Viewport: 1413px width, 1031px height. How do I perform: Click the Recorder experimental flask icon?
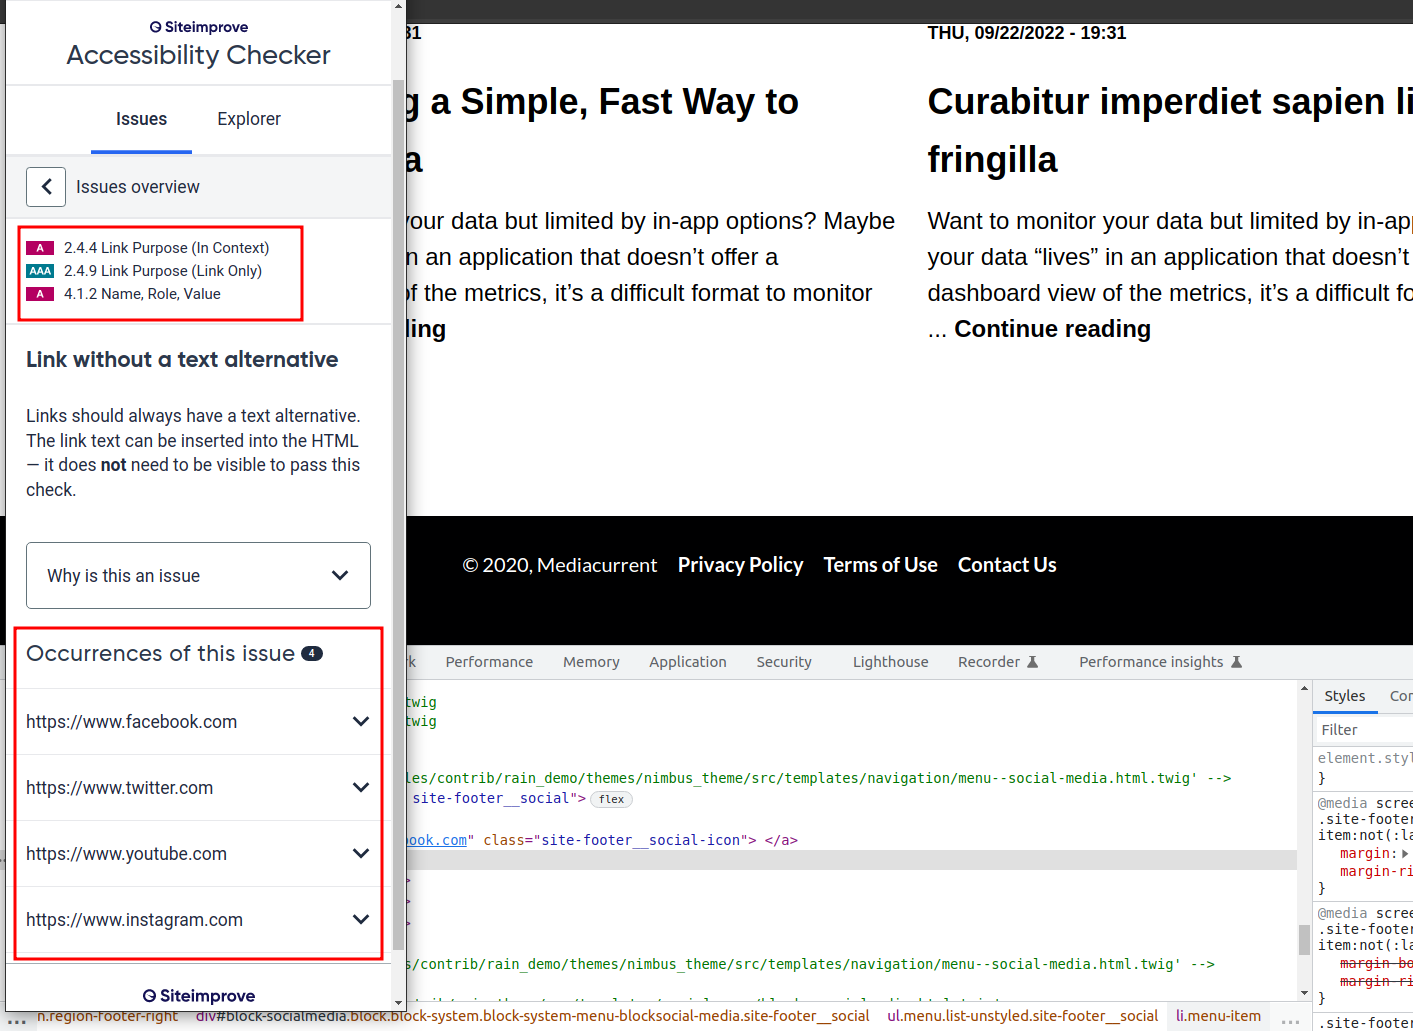(1033, 662)
